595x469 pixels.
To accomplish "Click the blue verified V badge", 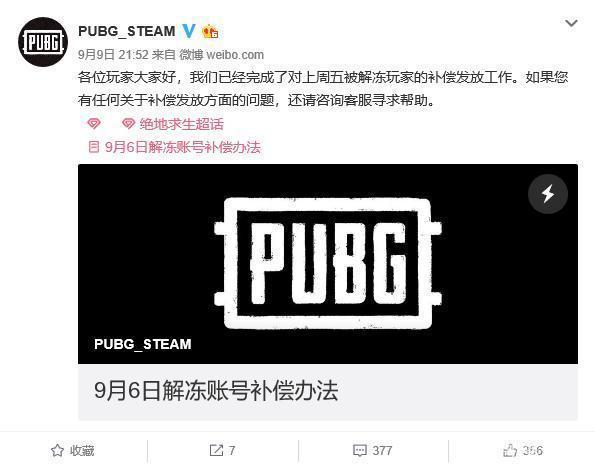I will pos(189,31).
